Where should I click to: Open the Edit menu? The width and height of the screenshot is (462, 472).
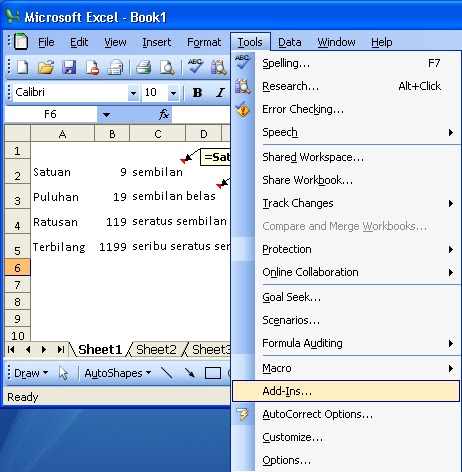pyautogui.click(x=79, y=42)
